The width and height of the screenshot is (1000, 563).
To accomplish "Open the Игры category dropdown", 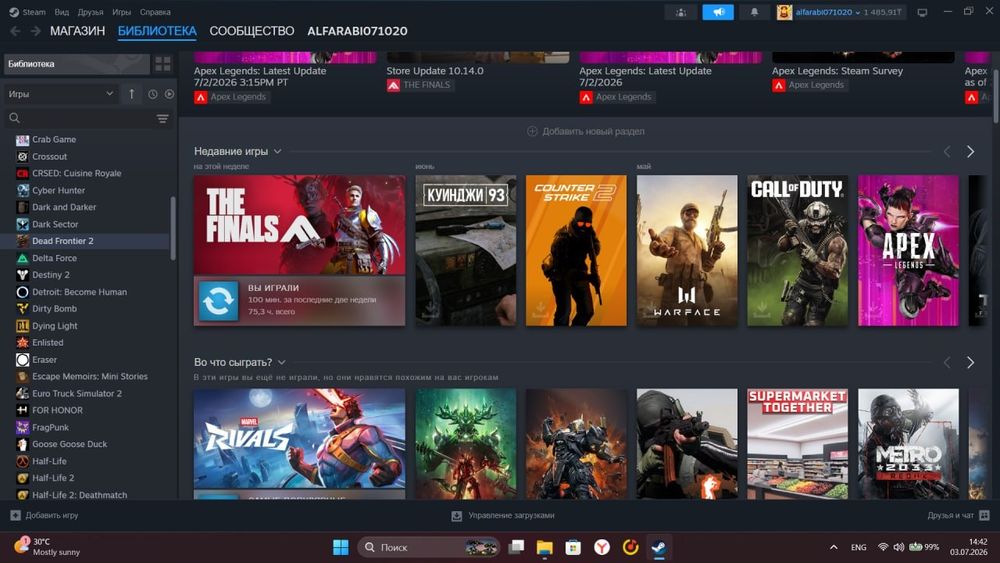I will point(61,94).
